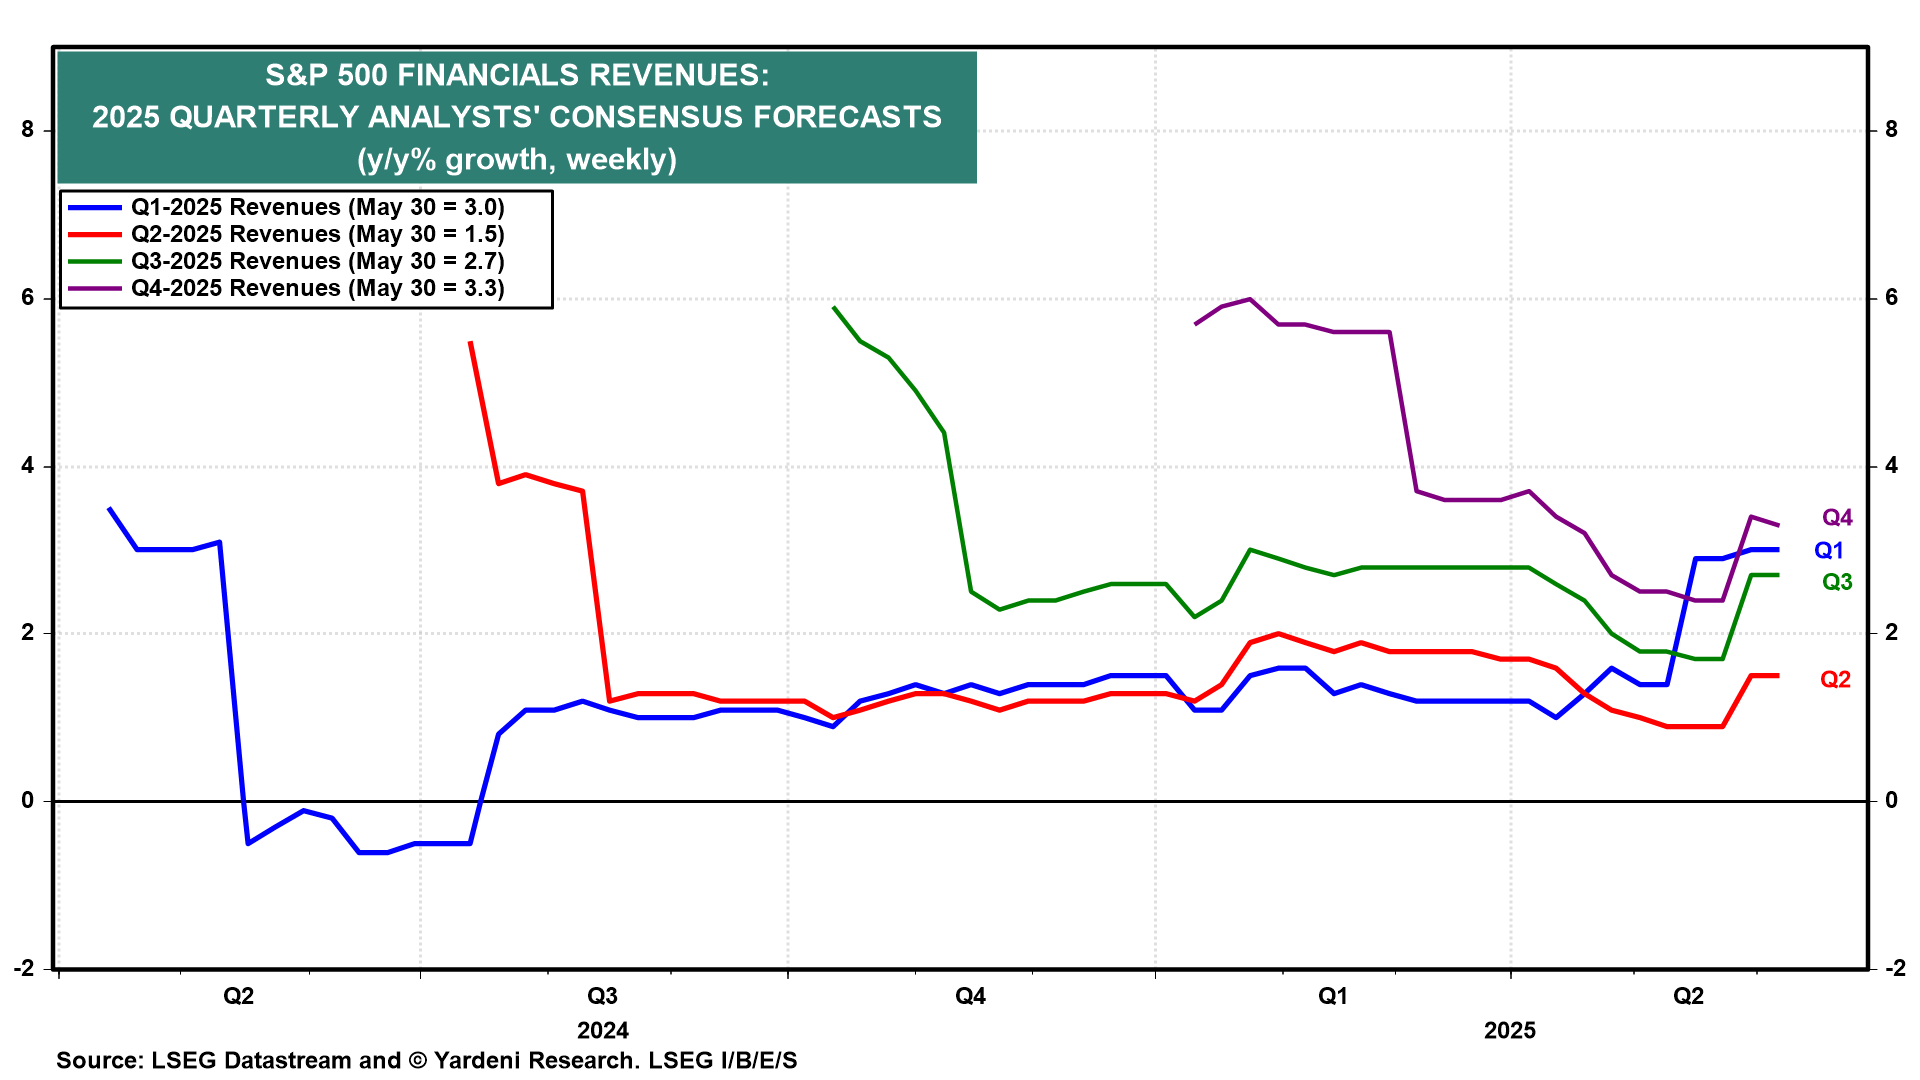Click the 2025 year axis label
The image size is (1920, 1080).
click(1509, 1031)
